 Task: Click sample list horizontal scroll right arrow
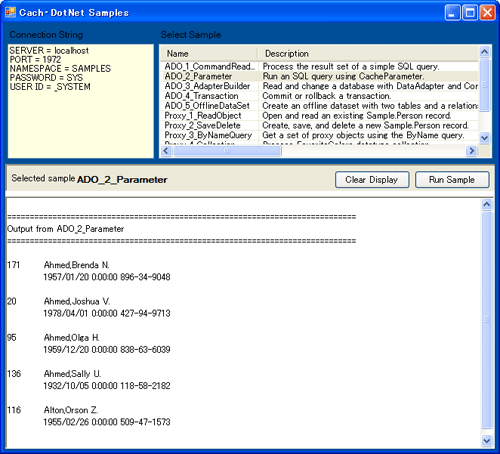[472, 151]
